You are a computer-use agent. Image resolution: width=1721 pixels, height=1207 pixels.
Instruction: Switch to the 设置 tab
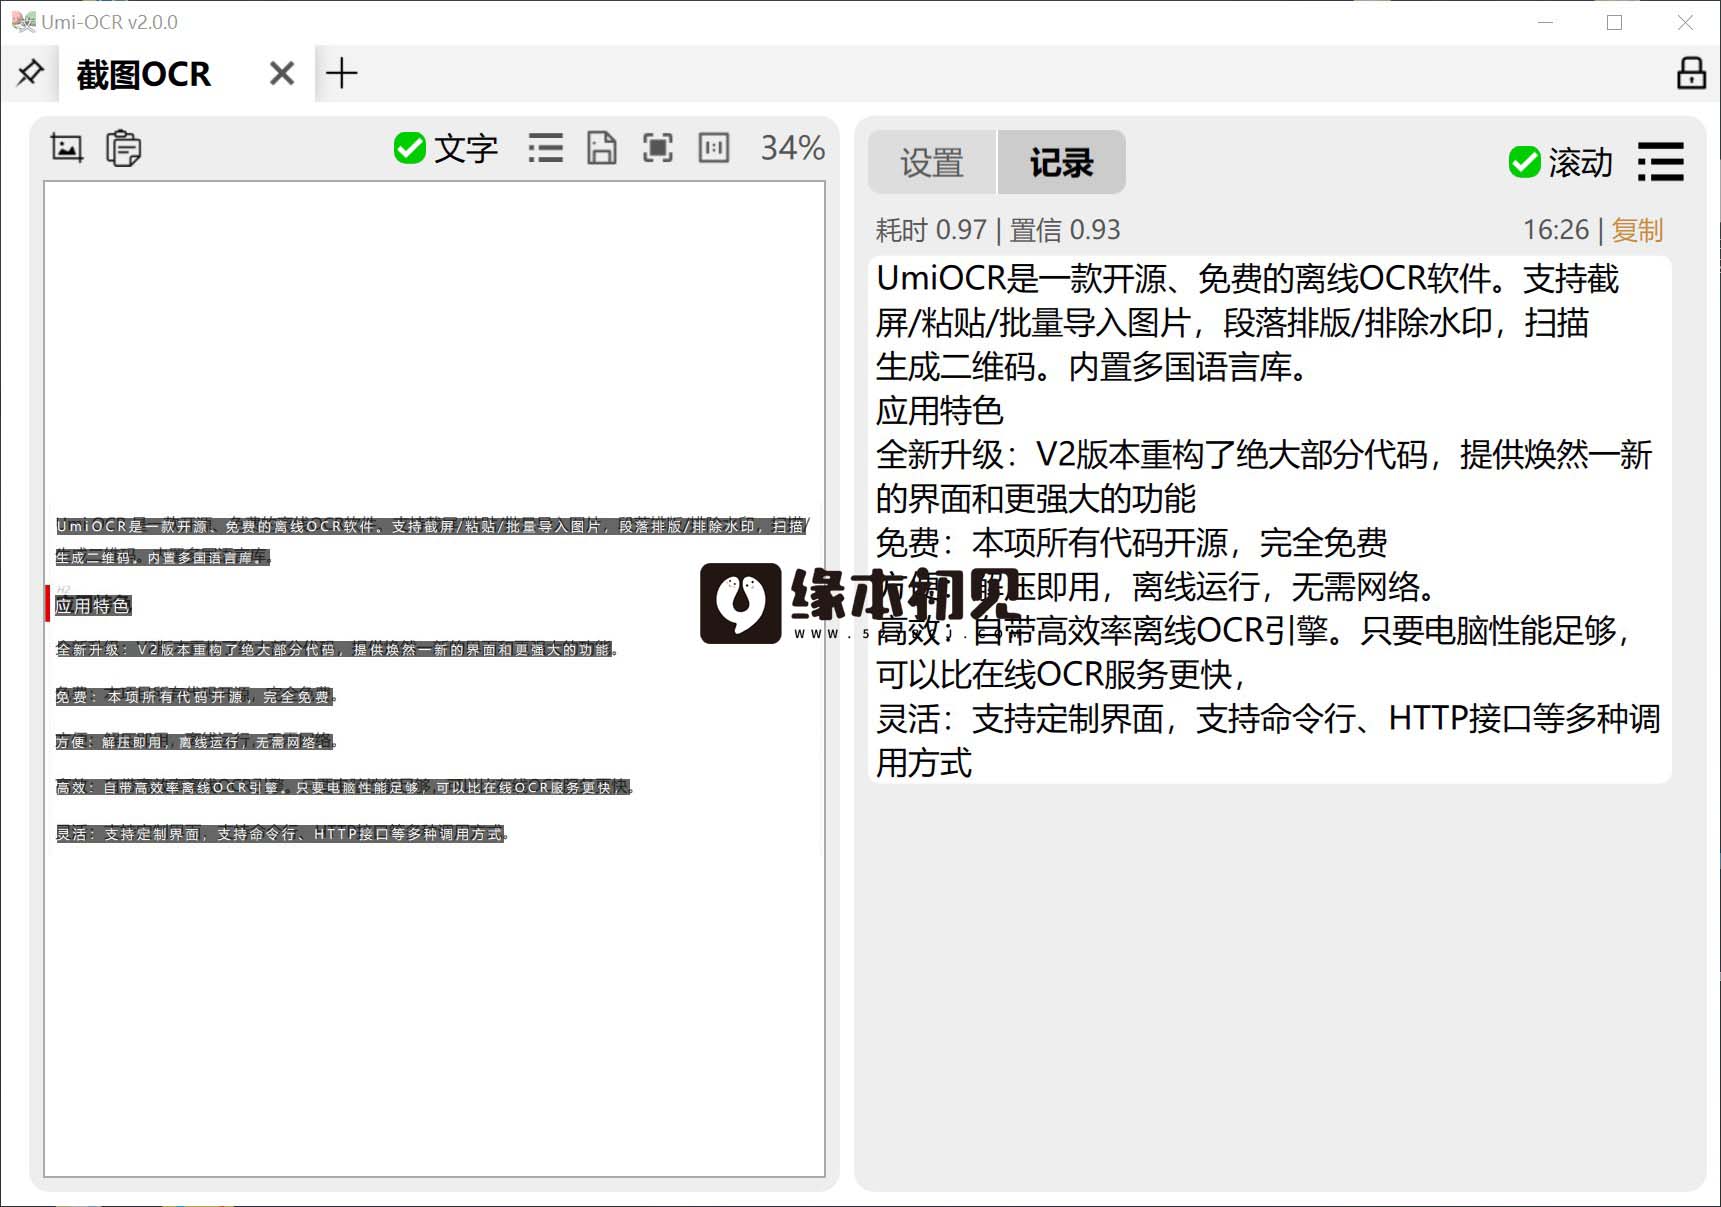(932, 162)
